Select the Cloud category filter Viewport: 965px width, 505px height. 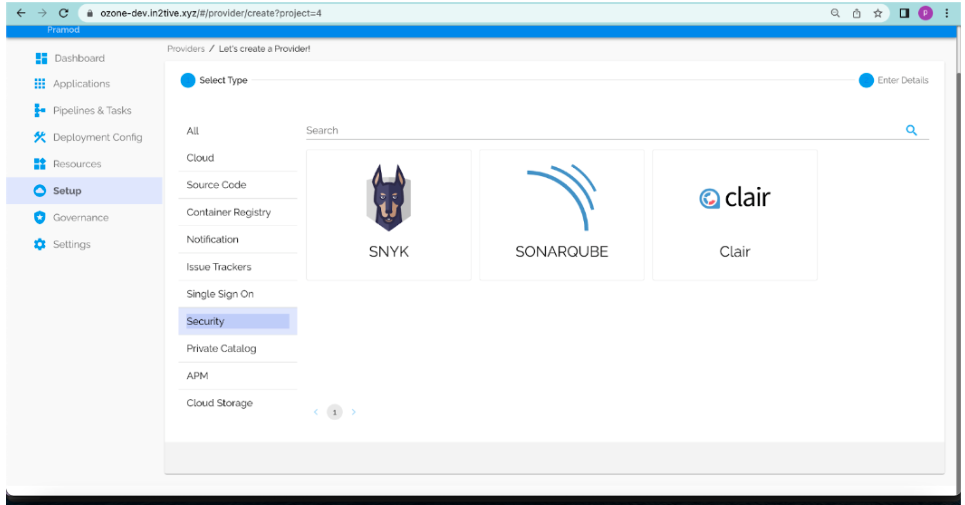click(x=200, y=158)
